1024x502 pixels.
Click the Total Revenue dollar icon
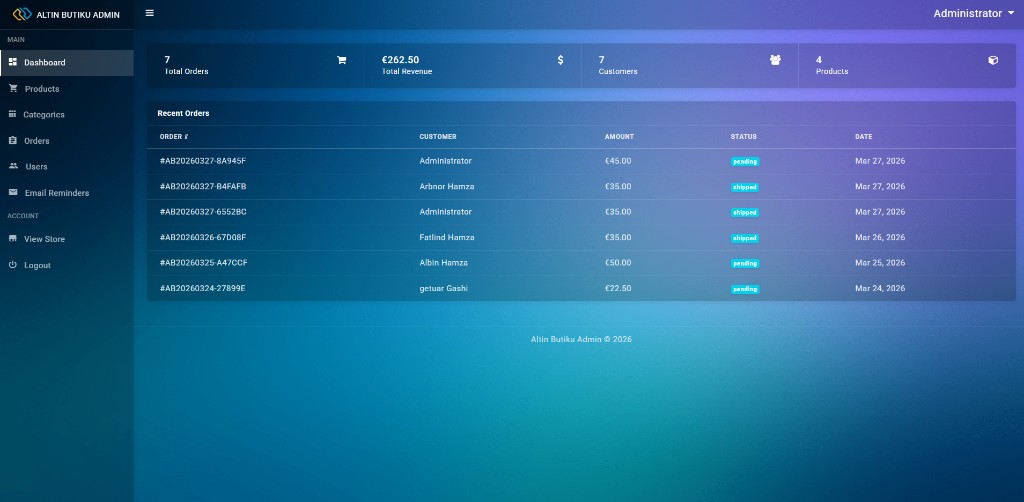560,60
